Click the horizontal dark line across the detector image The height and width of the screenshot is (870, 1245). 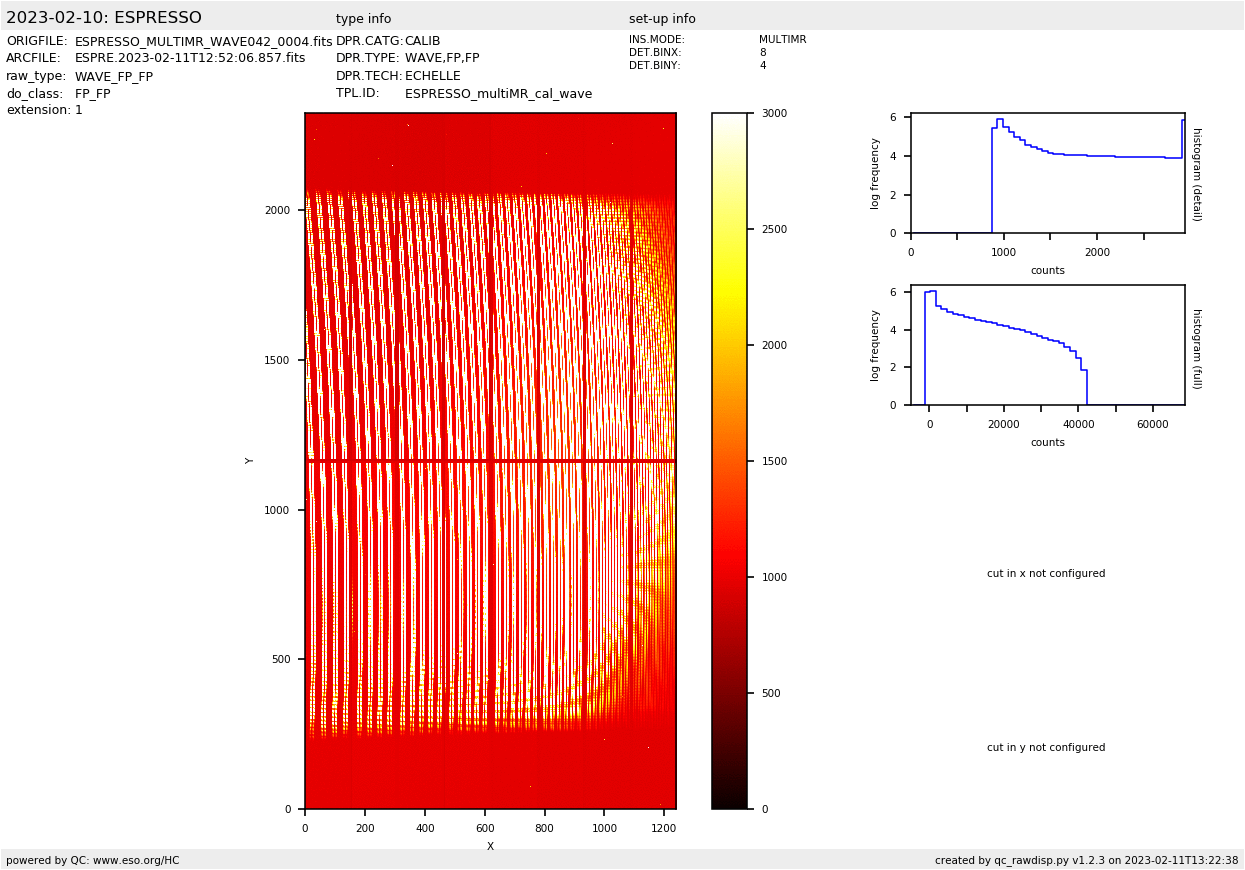490,461
